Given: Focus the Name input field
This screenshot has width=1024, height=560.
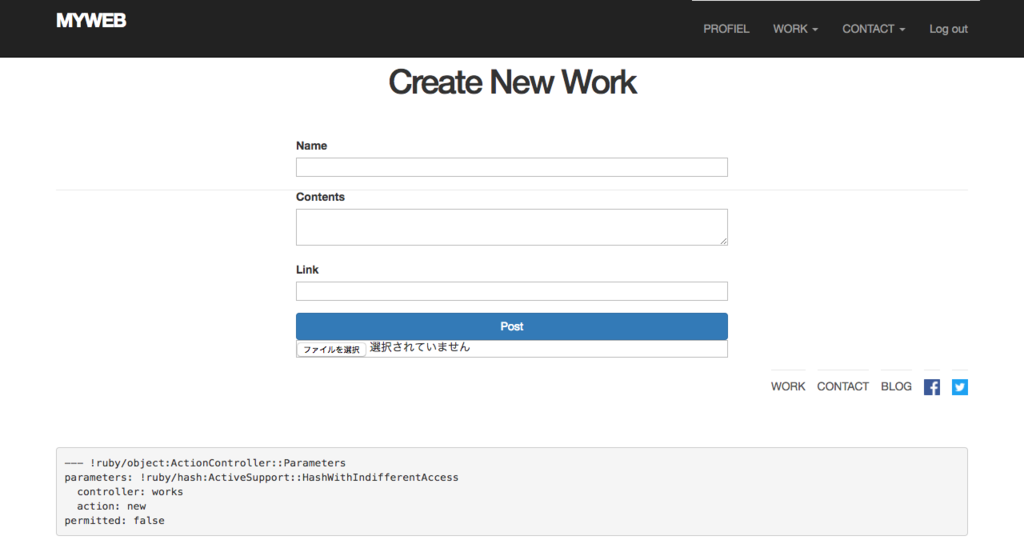Looking at the screenshot, I should (511, 167).
